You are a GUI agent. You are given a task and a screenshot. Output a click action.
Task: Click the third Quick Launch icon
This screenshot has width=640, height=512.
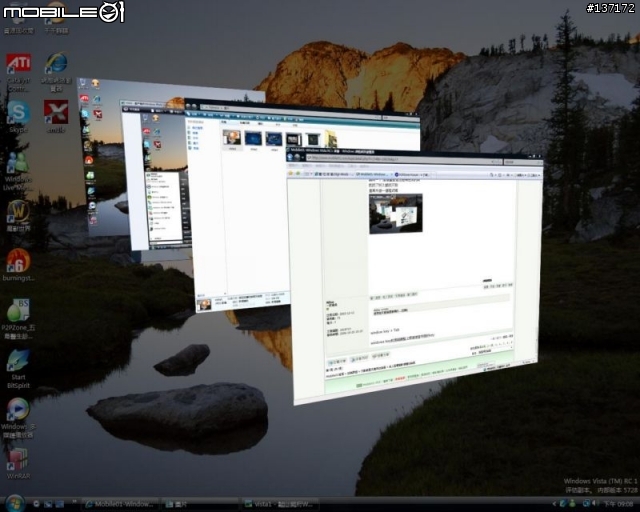[x=60, y=504]
